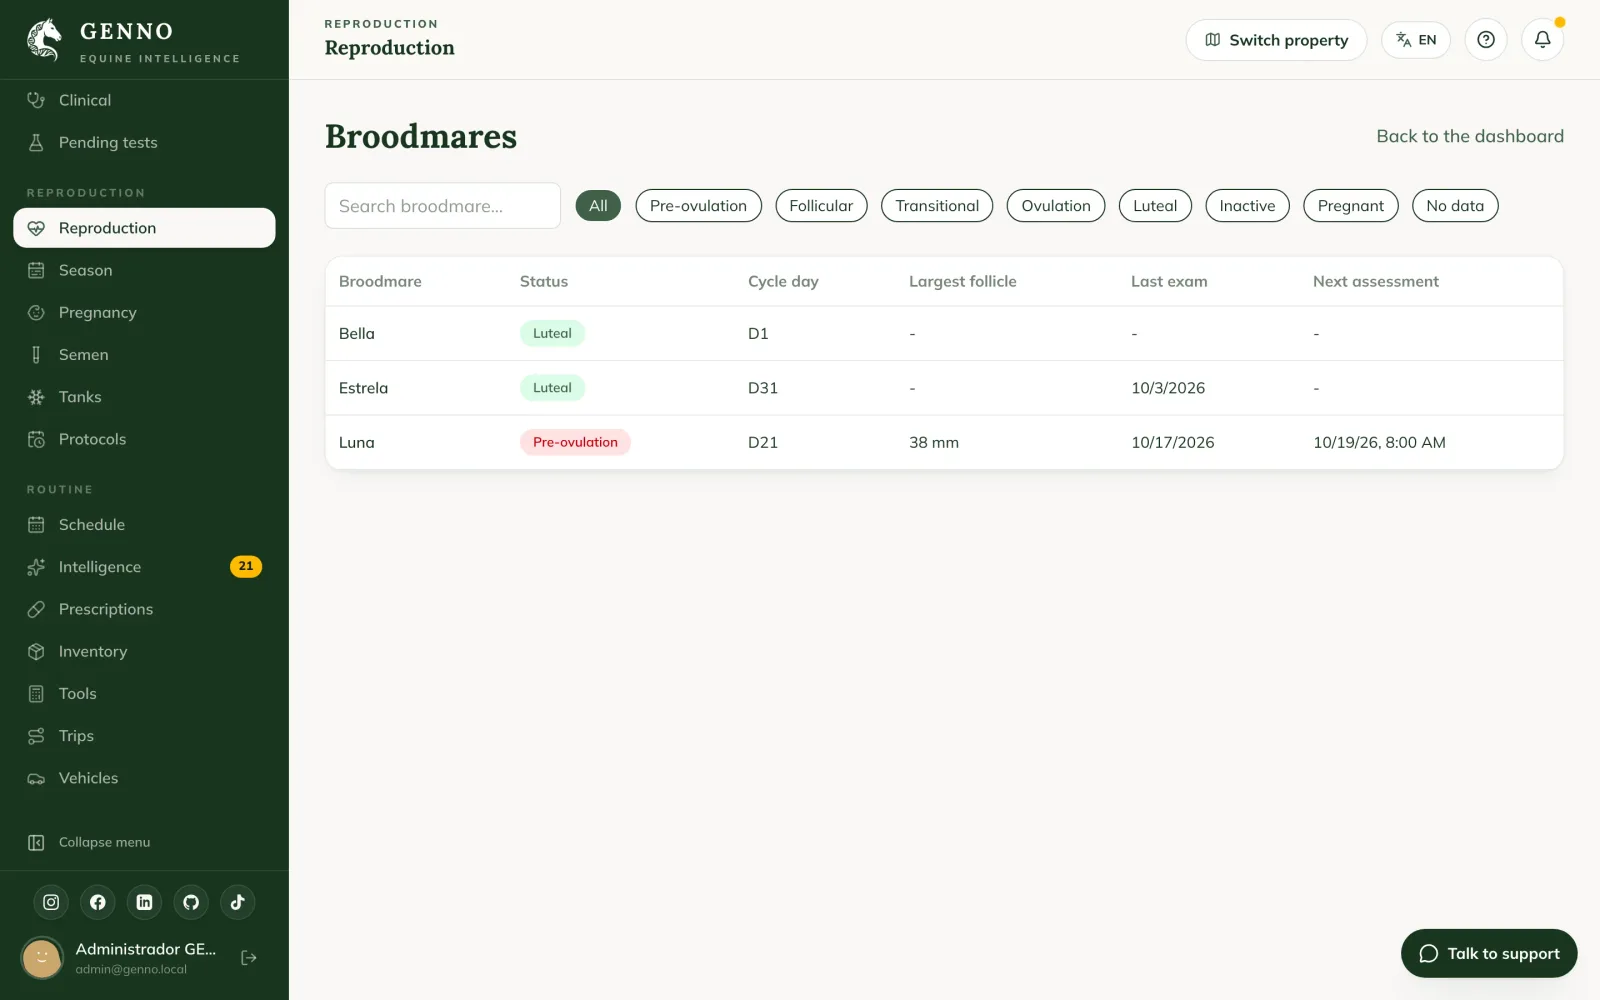This screenshot has width=1600, height=1000.
Task: Open the LinkedIn social icon
Action: pyautogui.click(x=144, y=902)
